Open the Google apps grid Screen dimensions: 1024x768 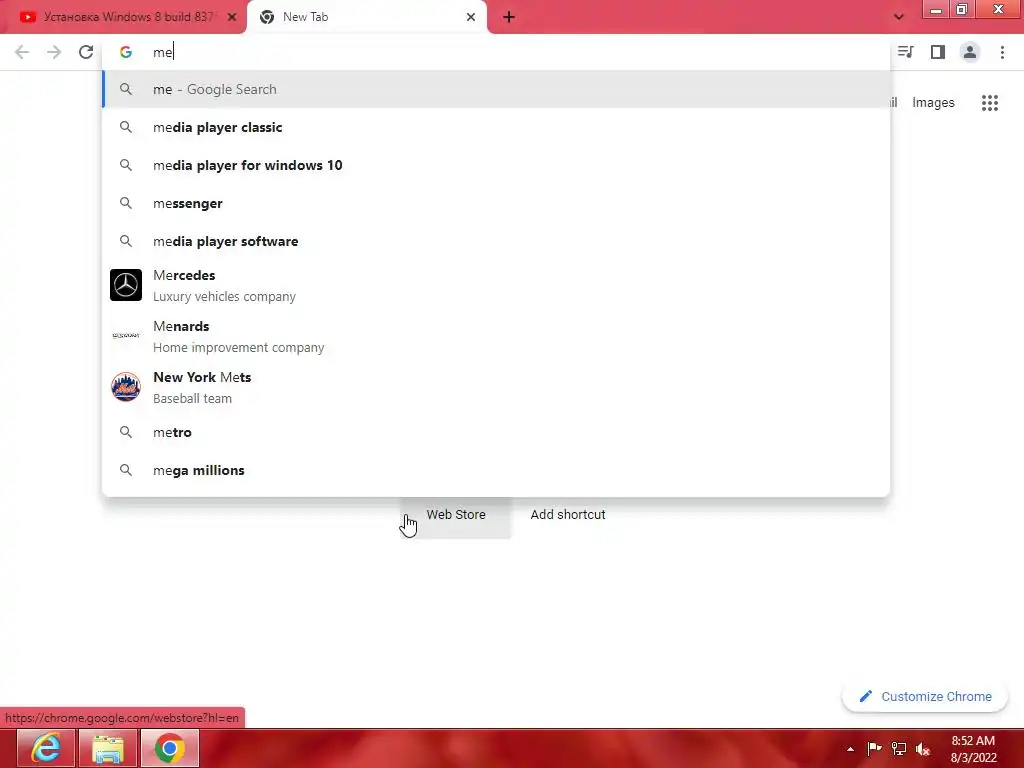pos(989,103)
